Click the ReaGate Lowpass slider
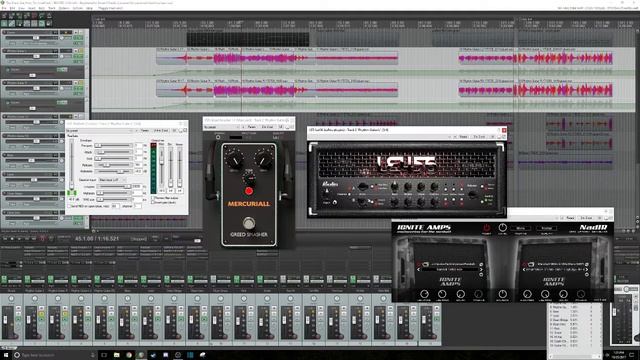This screenshot has width=640, height=360. coord(113,187)
